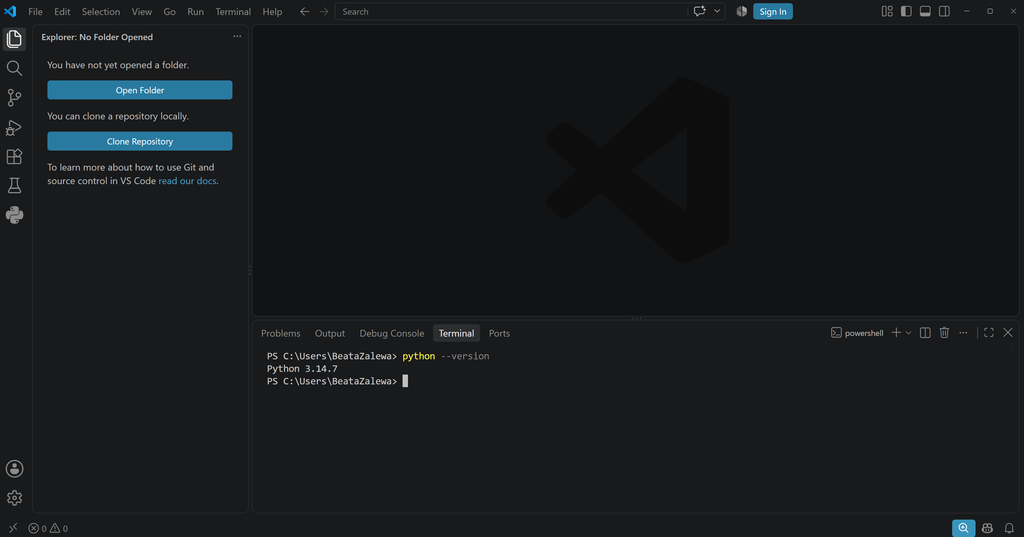
Task: Kill terminal with trash icon
Action: [x=944, y=333]
